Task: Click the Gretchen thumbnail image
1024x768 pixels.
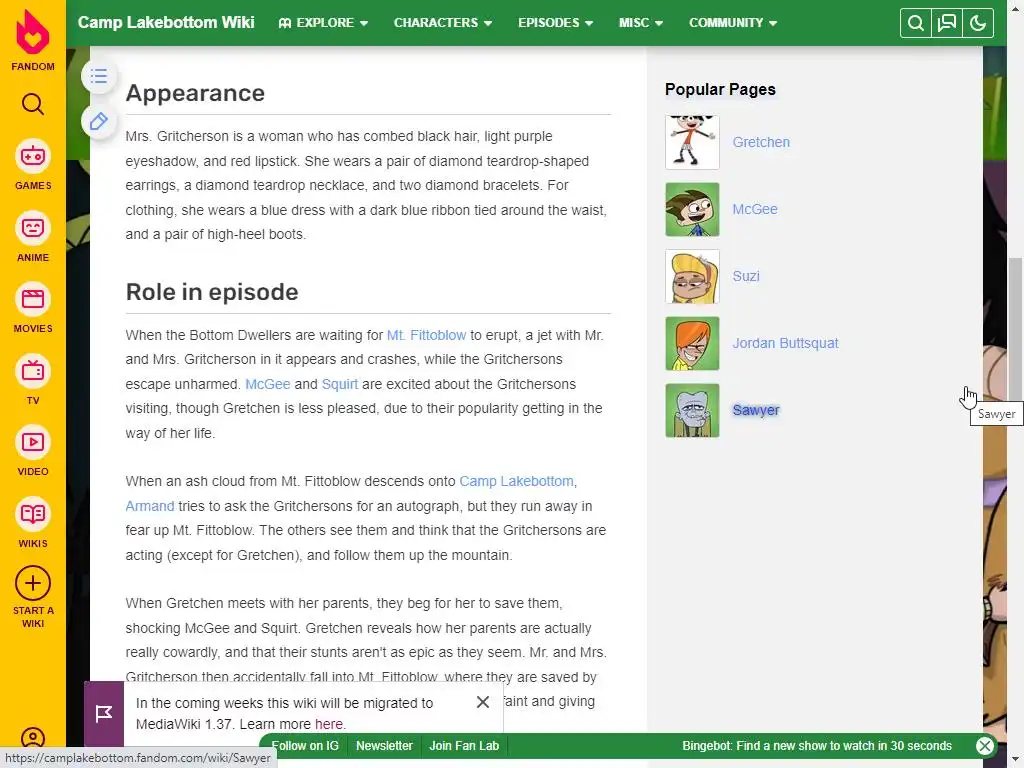Action: pyautogui.click(x=692, y=142)
